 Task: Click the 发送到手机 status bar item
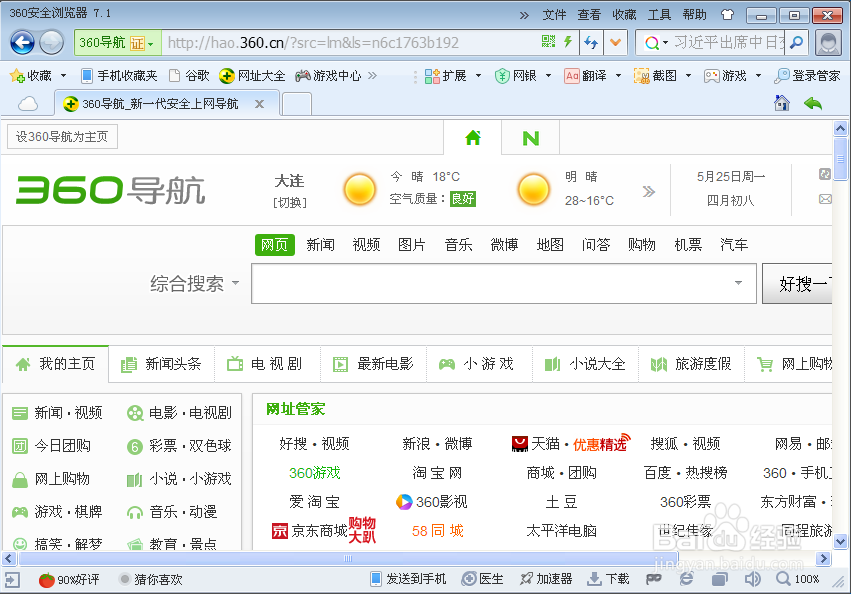click(x=408, y=579)
